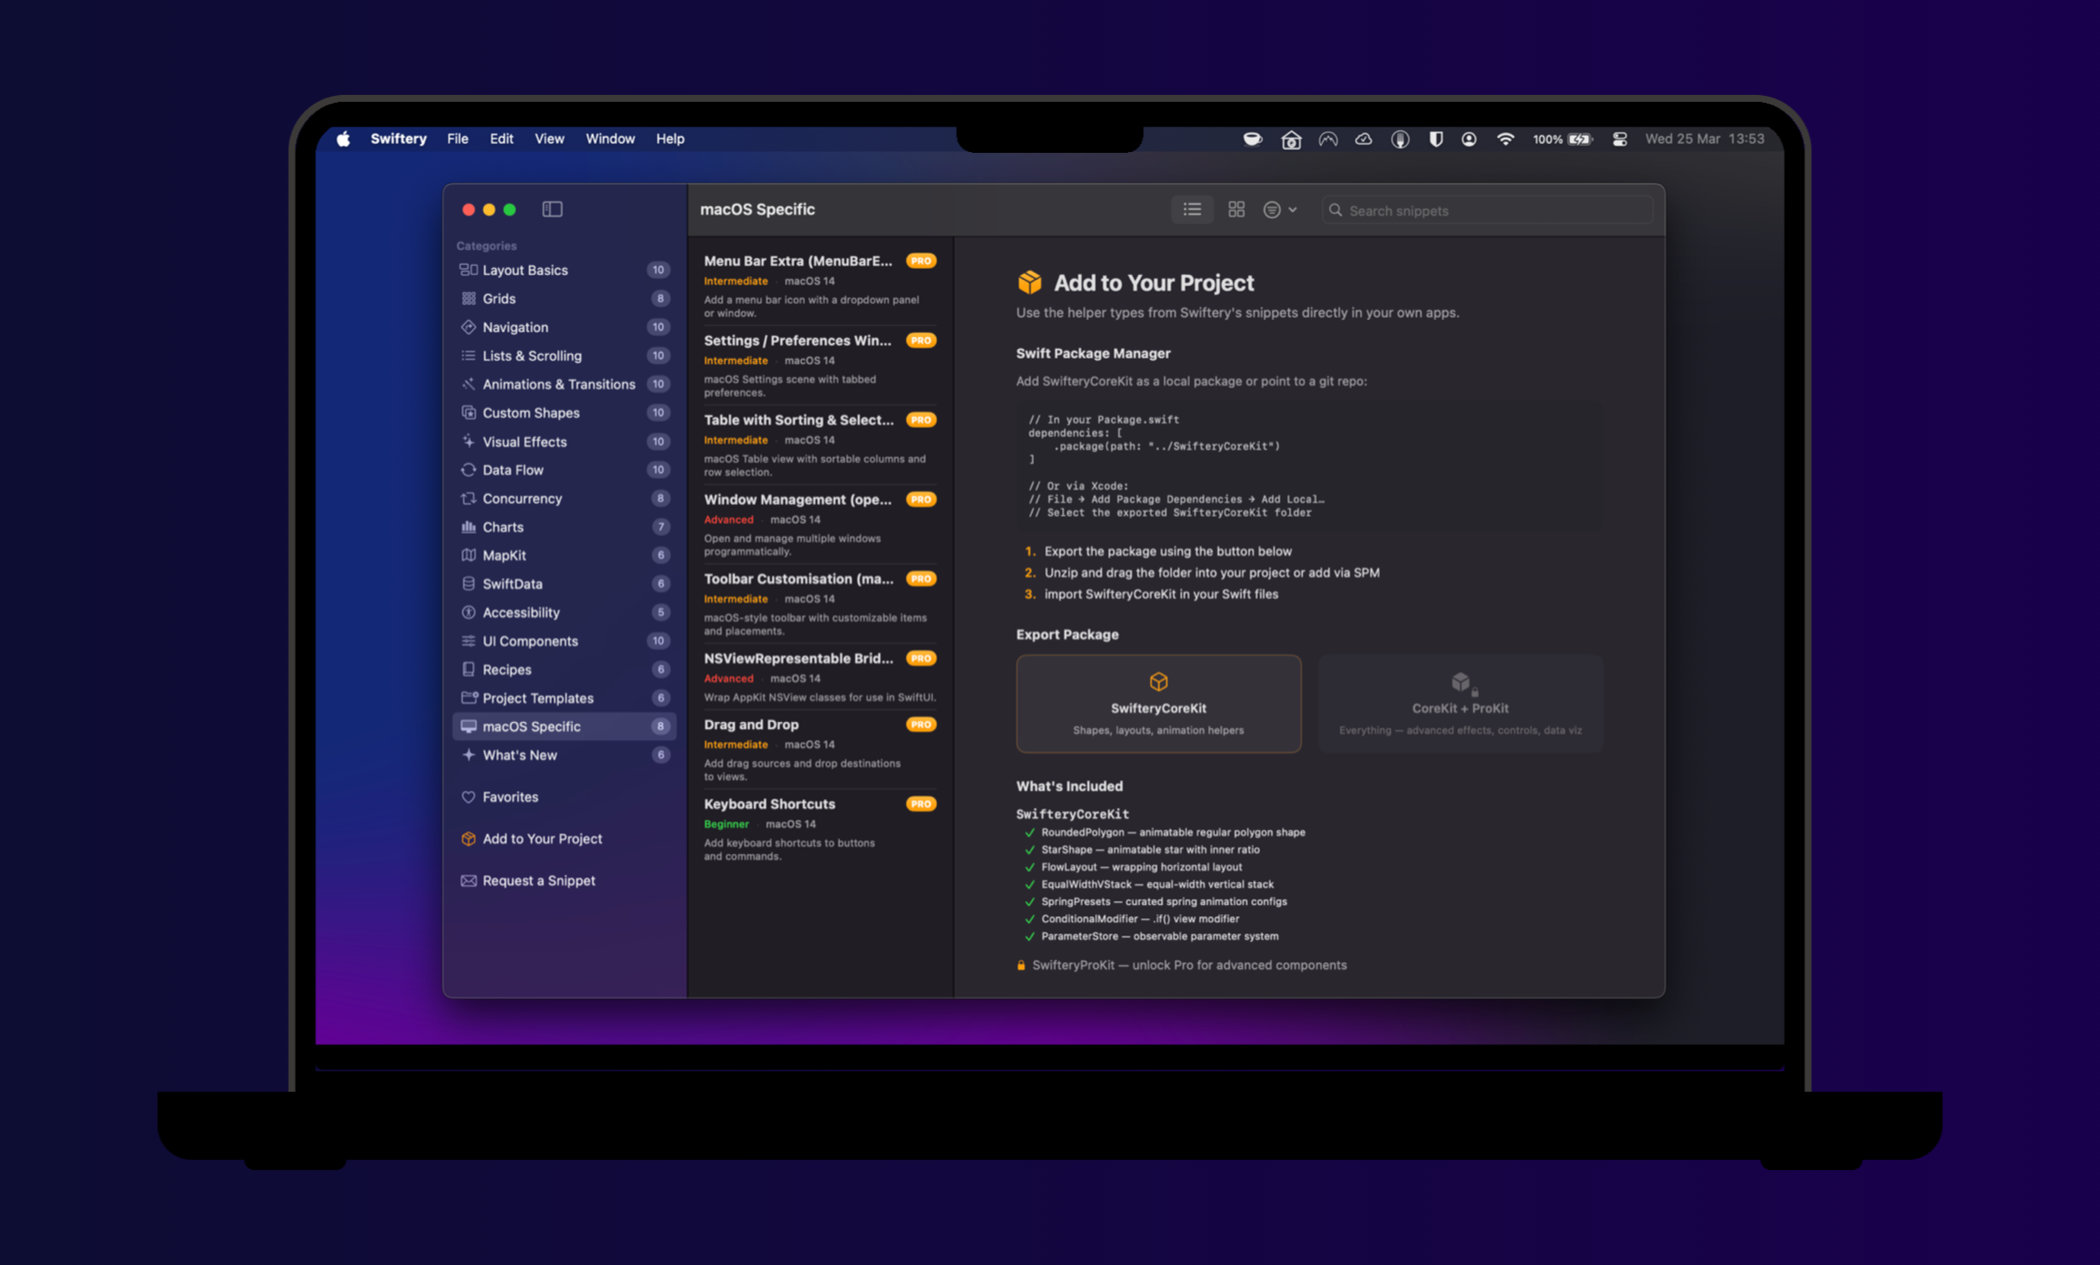Switch to grid view layout
Screen dimensions: 2100x1265
click(x=1236, y=209)
